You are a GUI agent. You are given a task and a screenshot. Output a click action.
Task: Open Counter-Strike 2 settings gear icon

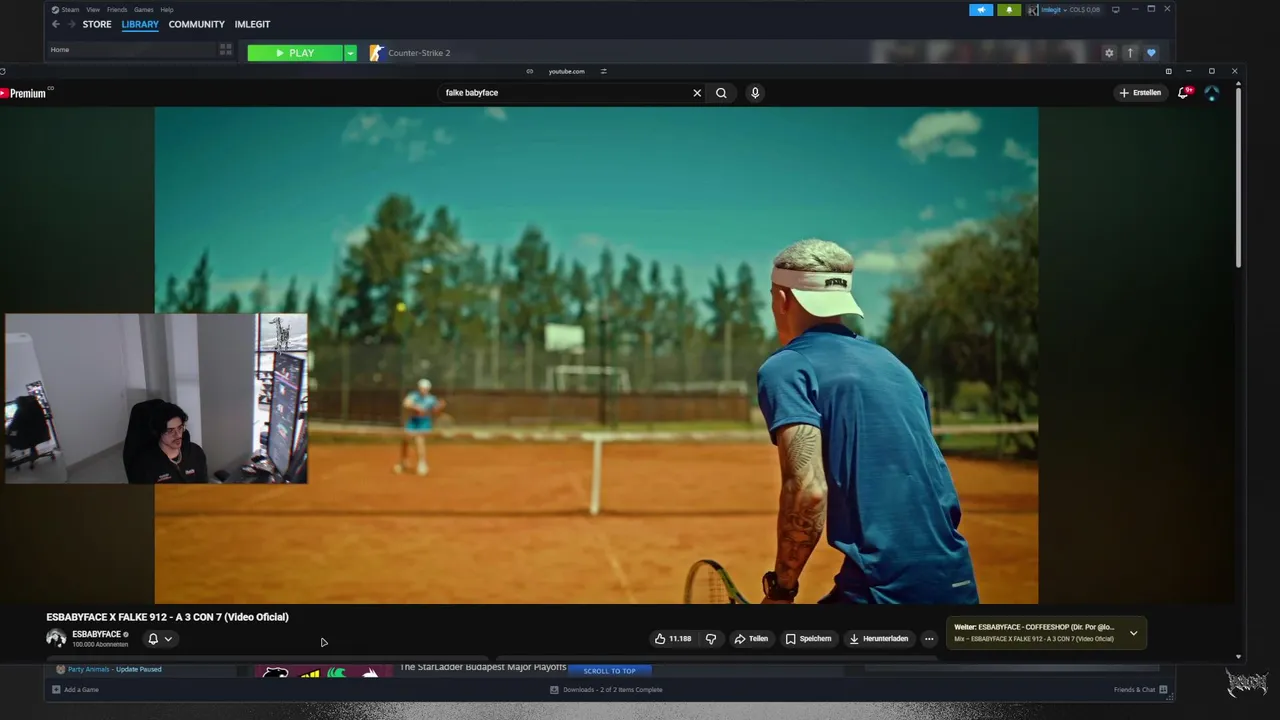(1108, 53)
